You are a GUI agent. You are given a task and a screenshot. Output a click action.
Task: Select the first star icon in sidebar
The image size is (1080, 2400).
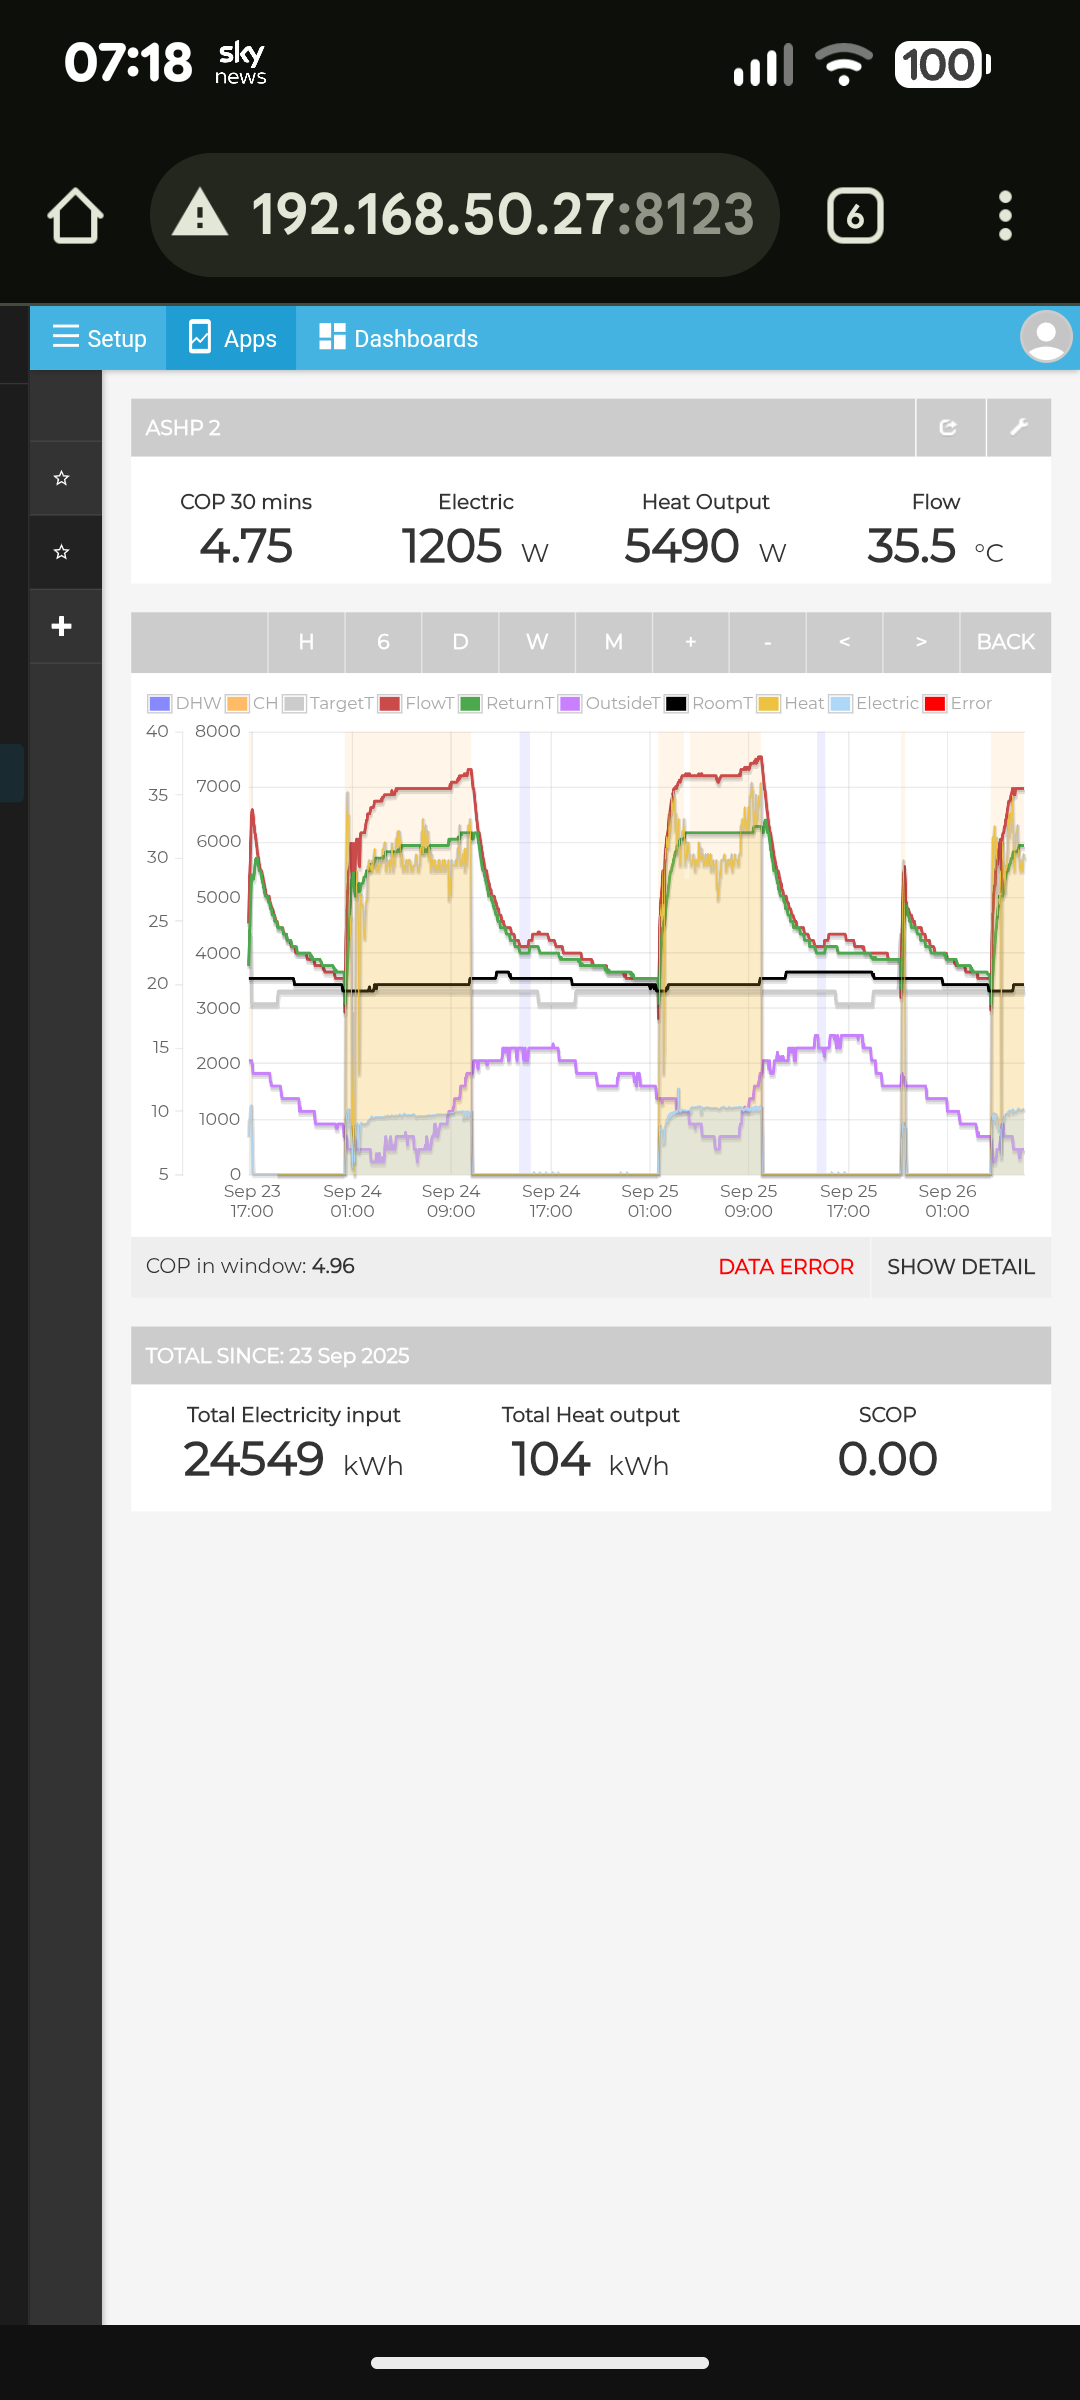pos(62,478)
